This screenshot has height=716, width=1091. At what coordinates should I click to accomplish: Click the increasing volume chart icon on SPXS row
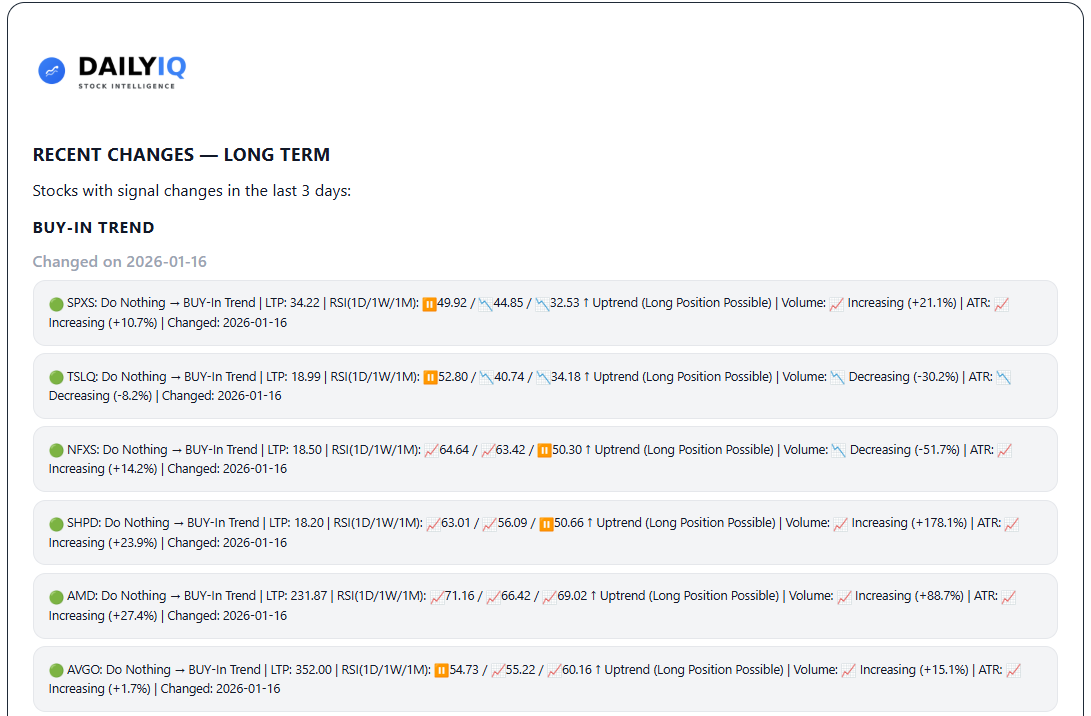pos(838,302)
